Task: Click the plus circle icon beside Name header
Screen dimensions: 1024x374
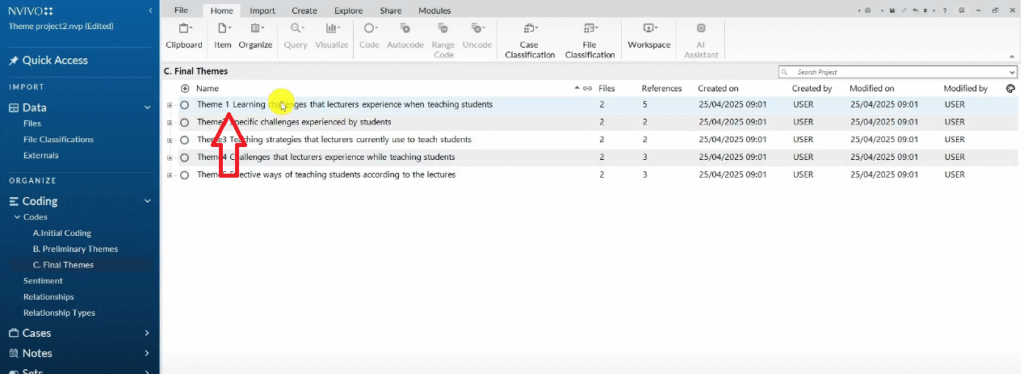Action: point(185,88)
